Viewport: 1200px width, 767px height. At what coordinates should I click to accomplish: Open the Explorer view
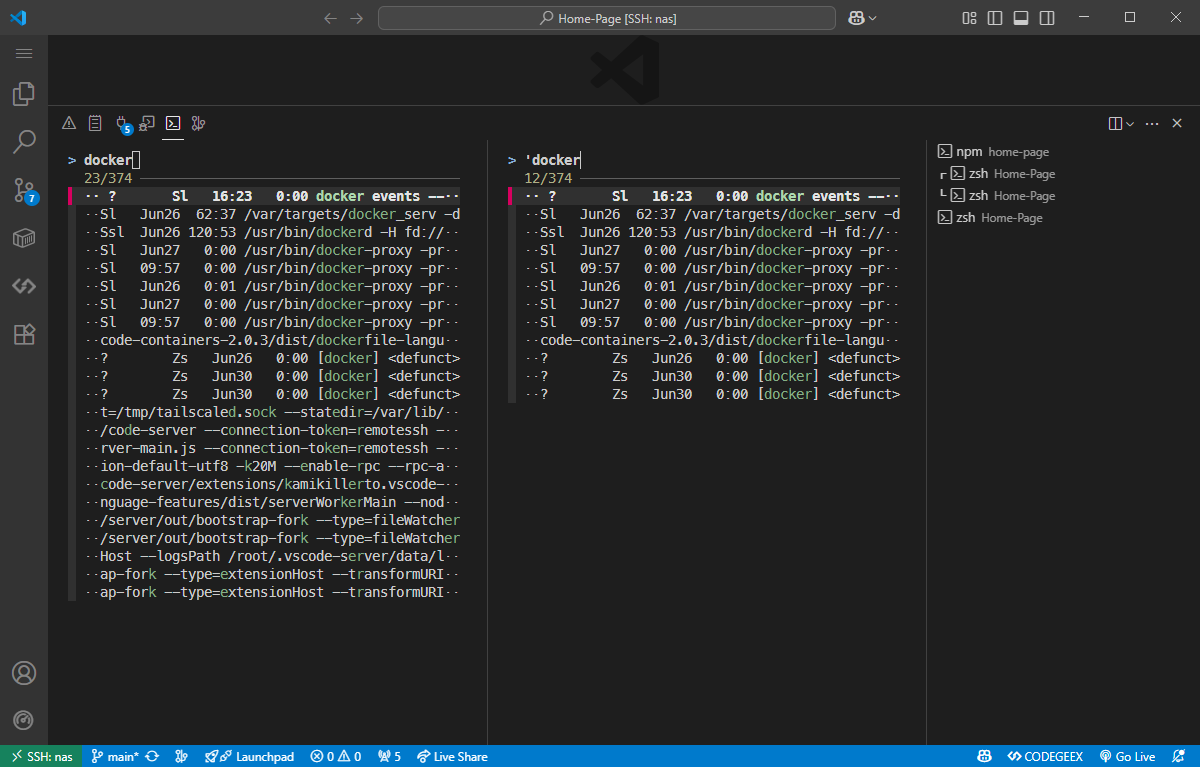pos(24,94)
